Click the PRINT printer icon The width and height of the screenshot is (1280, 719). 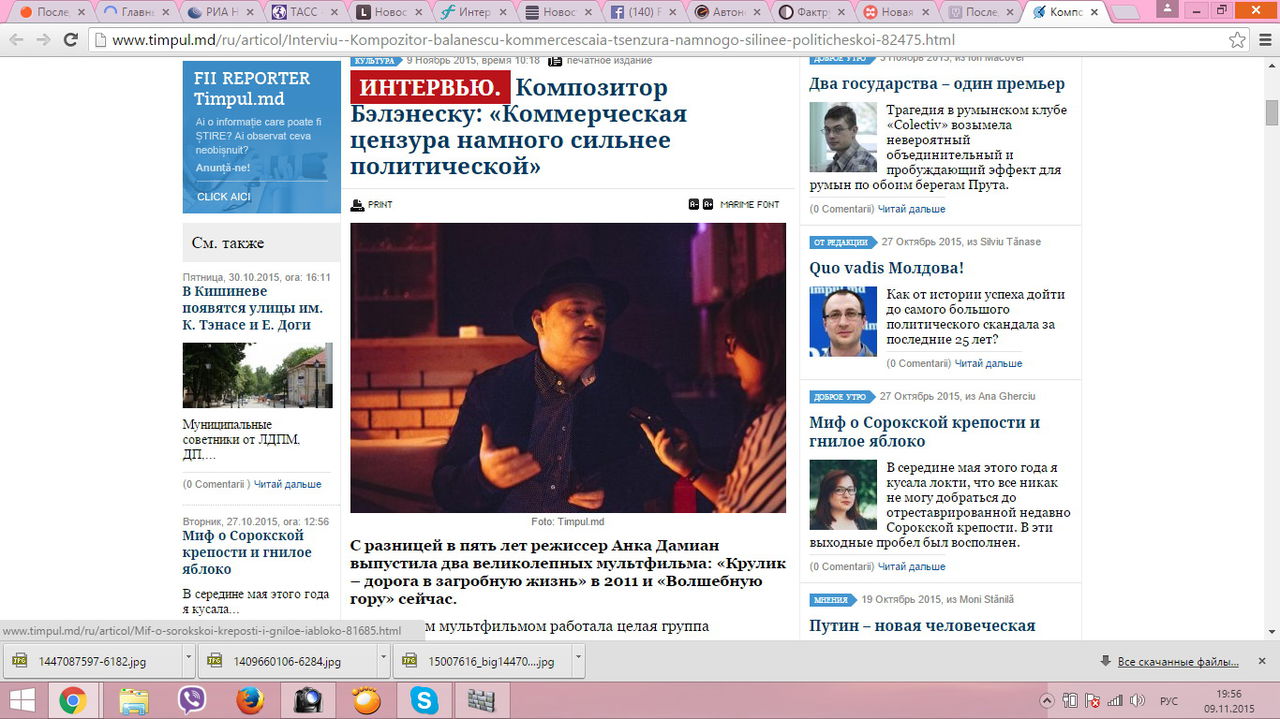358,205
